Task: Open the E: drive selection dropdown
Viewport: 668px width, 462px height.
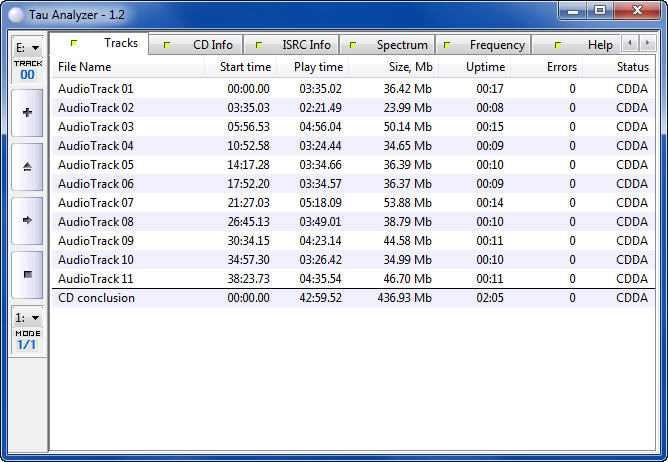Action: [27, 48]
